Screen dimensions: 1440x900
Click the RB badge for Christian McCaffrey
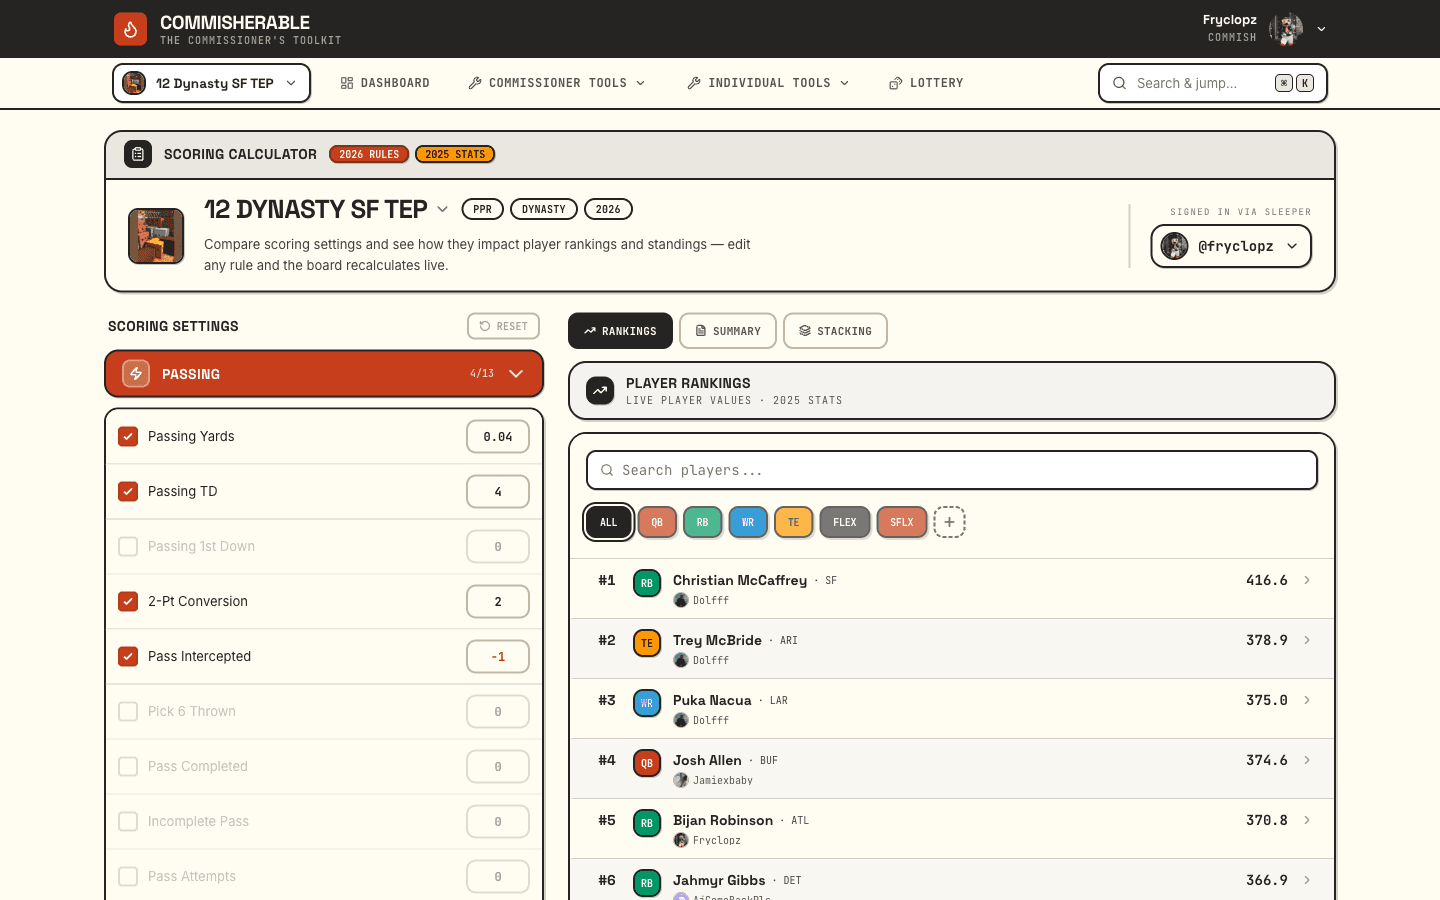click(647, 583)
